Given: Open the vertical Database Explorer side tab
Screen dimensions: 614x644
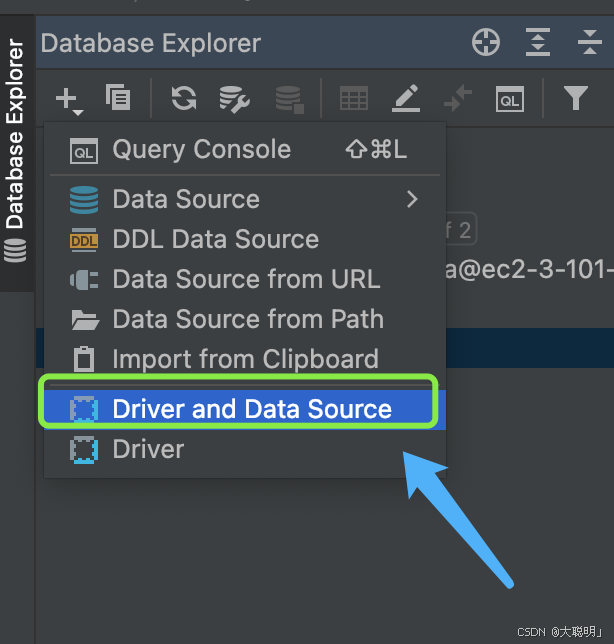Looking at the screenshot, I should pyautogui.click(x=16, y=140).
